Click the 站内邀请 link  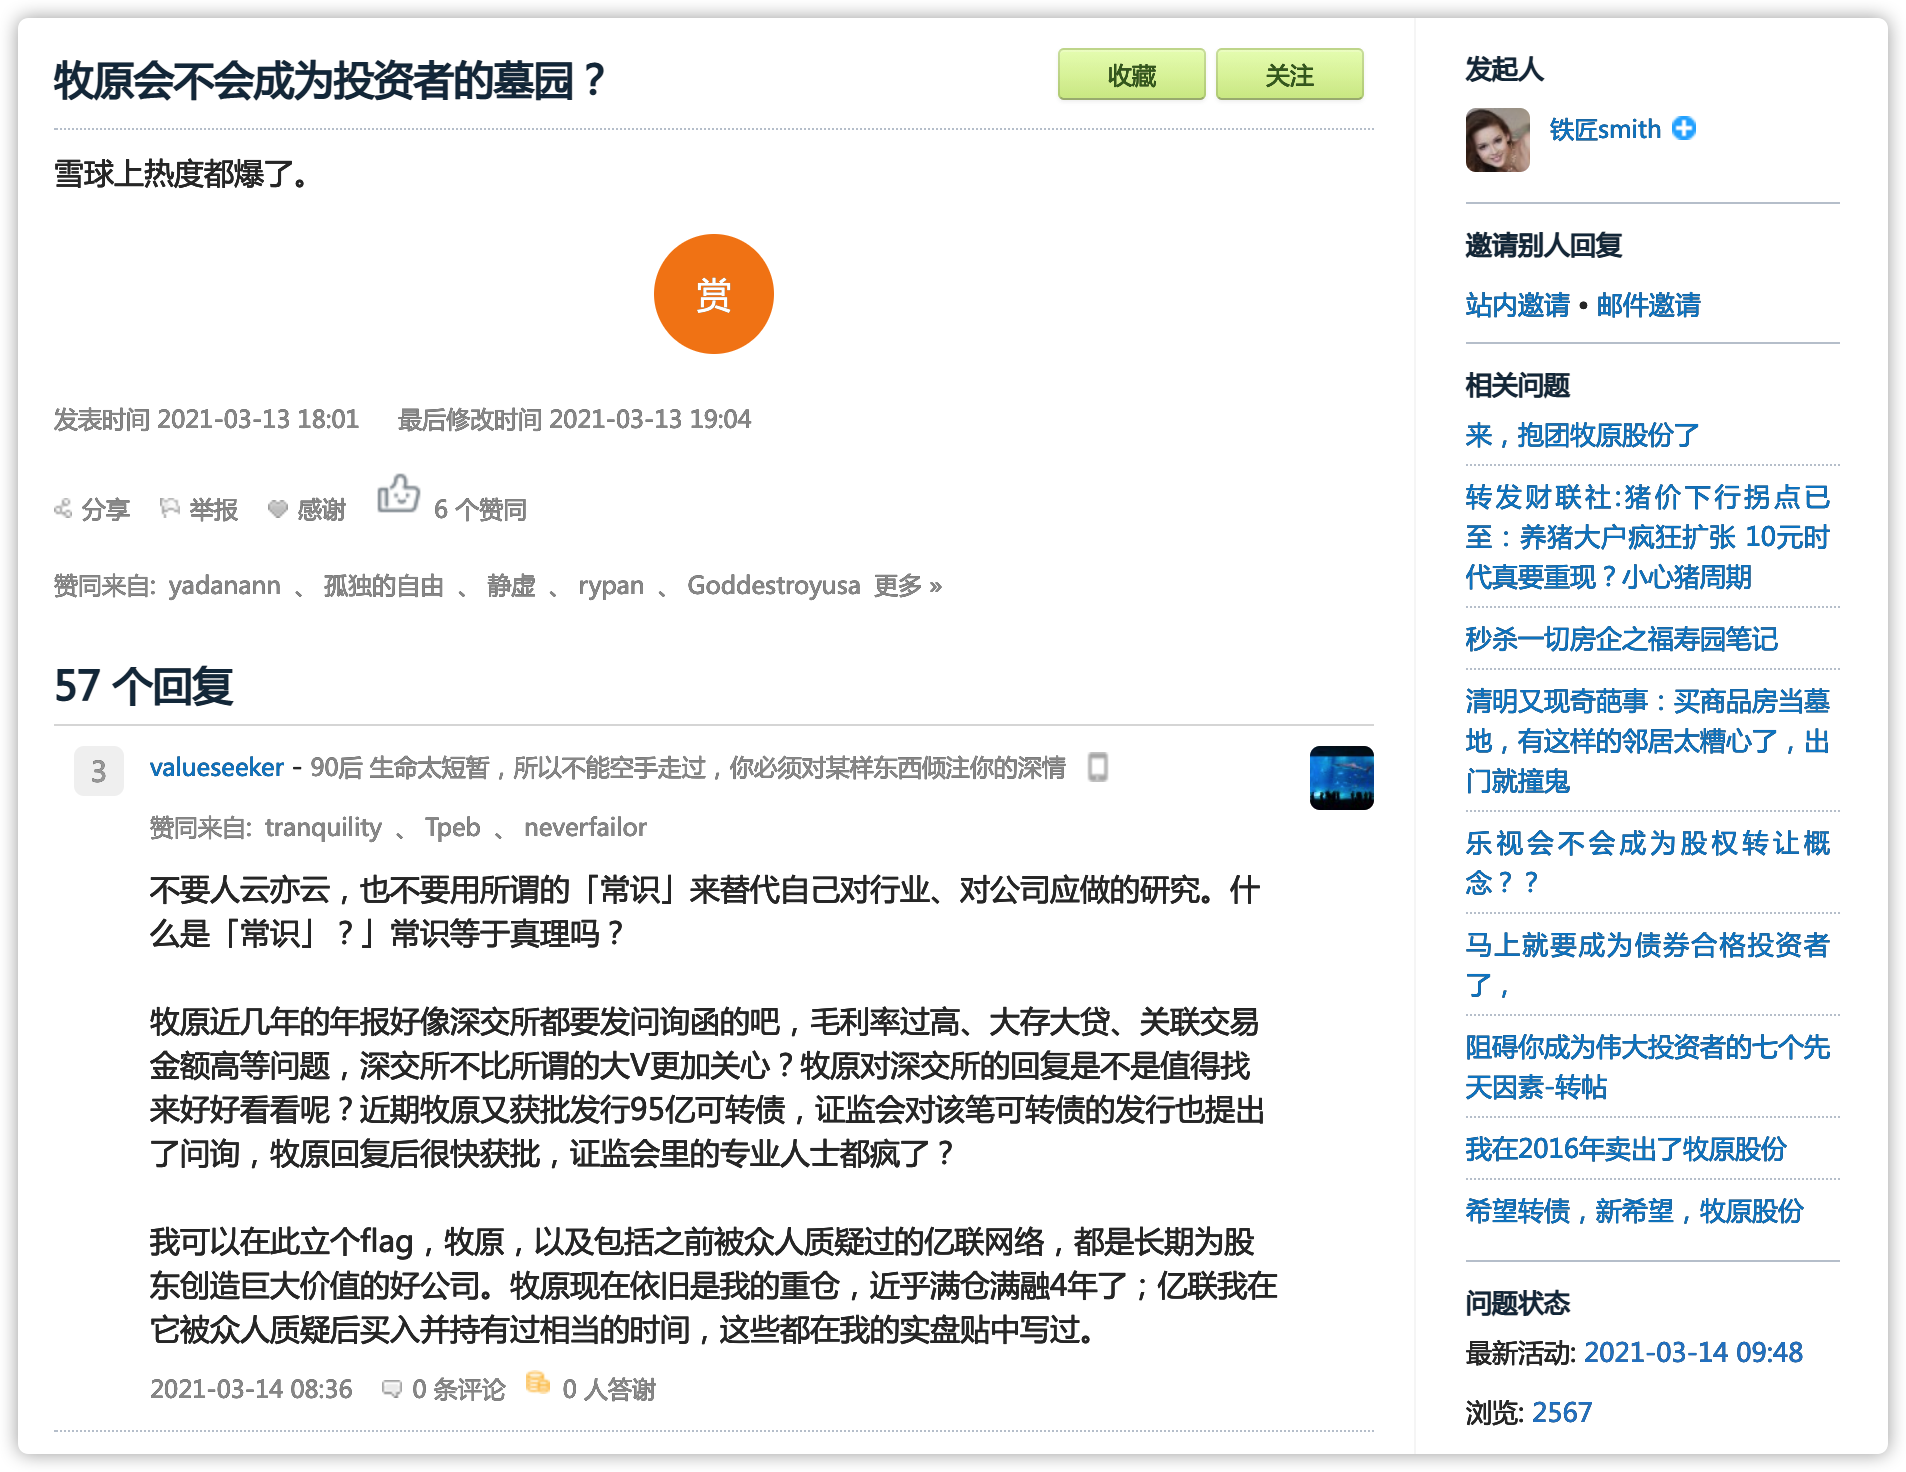(1517, 305)
